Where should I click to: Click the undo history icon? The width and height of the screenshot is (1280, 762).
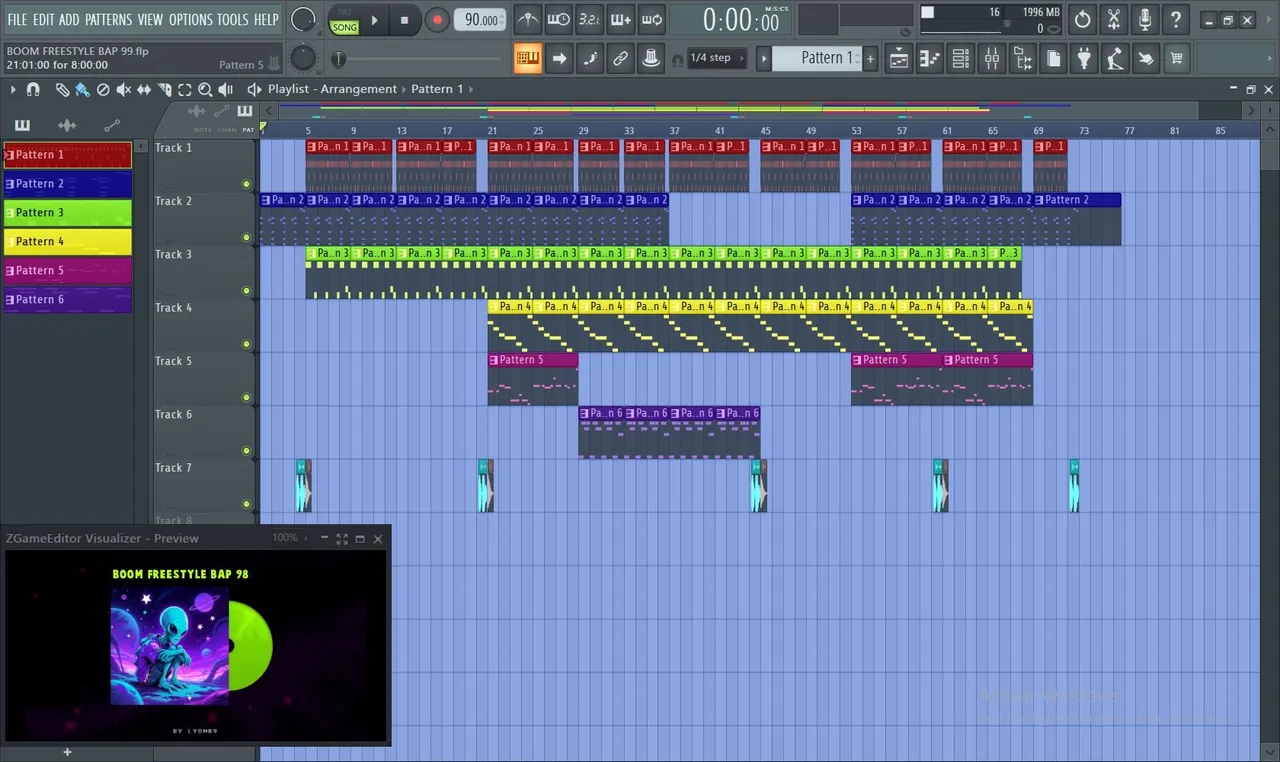click(1083, 19)
